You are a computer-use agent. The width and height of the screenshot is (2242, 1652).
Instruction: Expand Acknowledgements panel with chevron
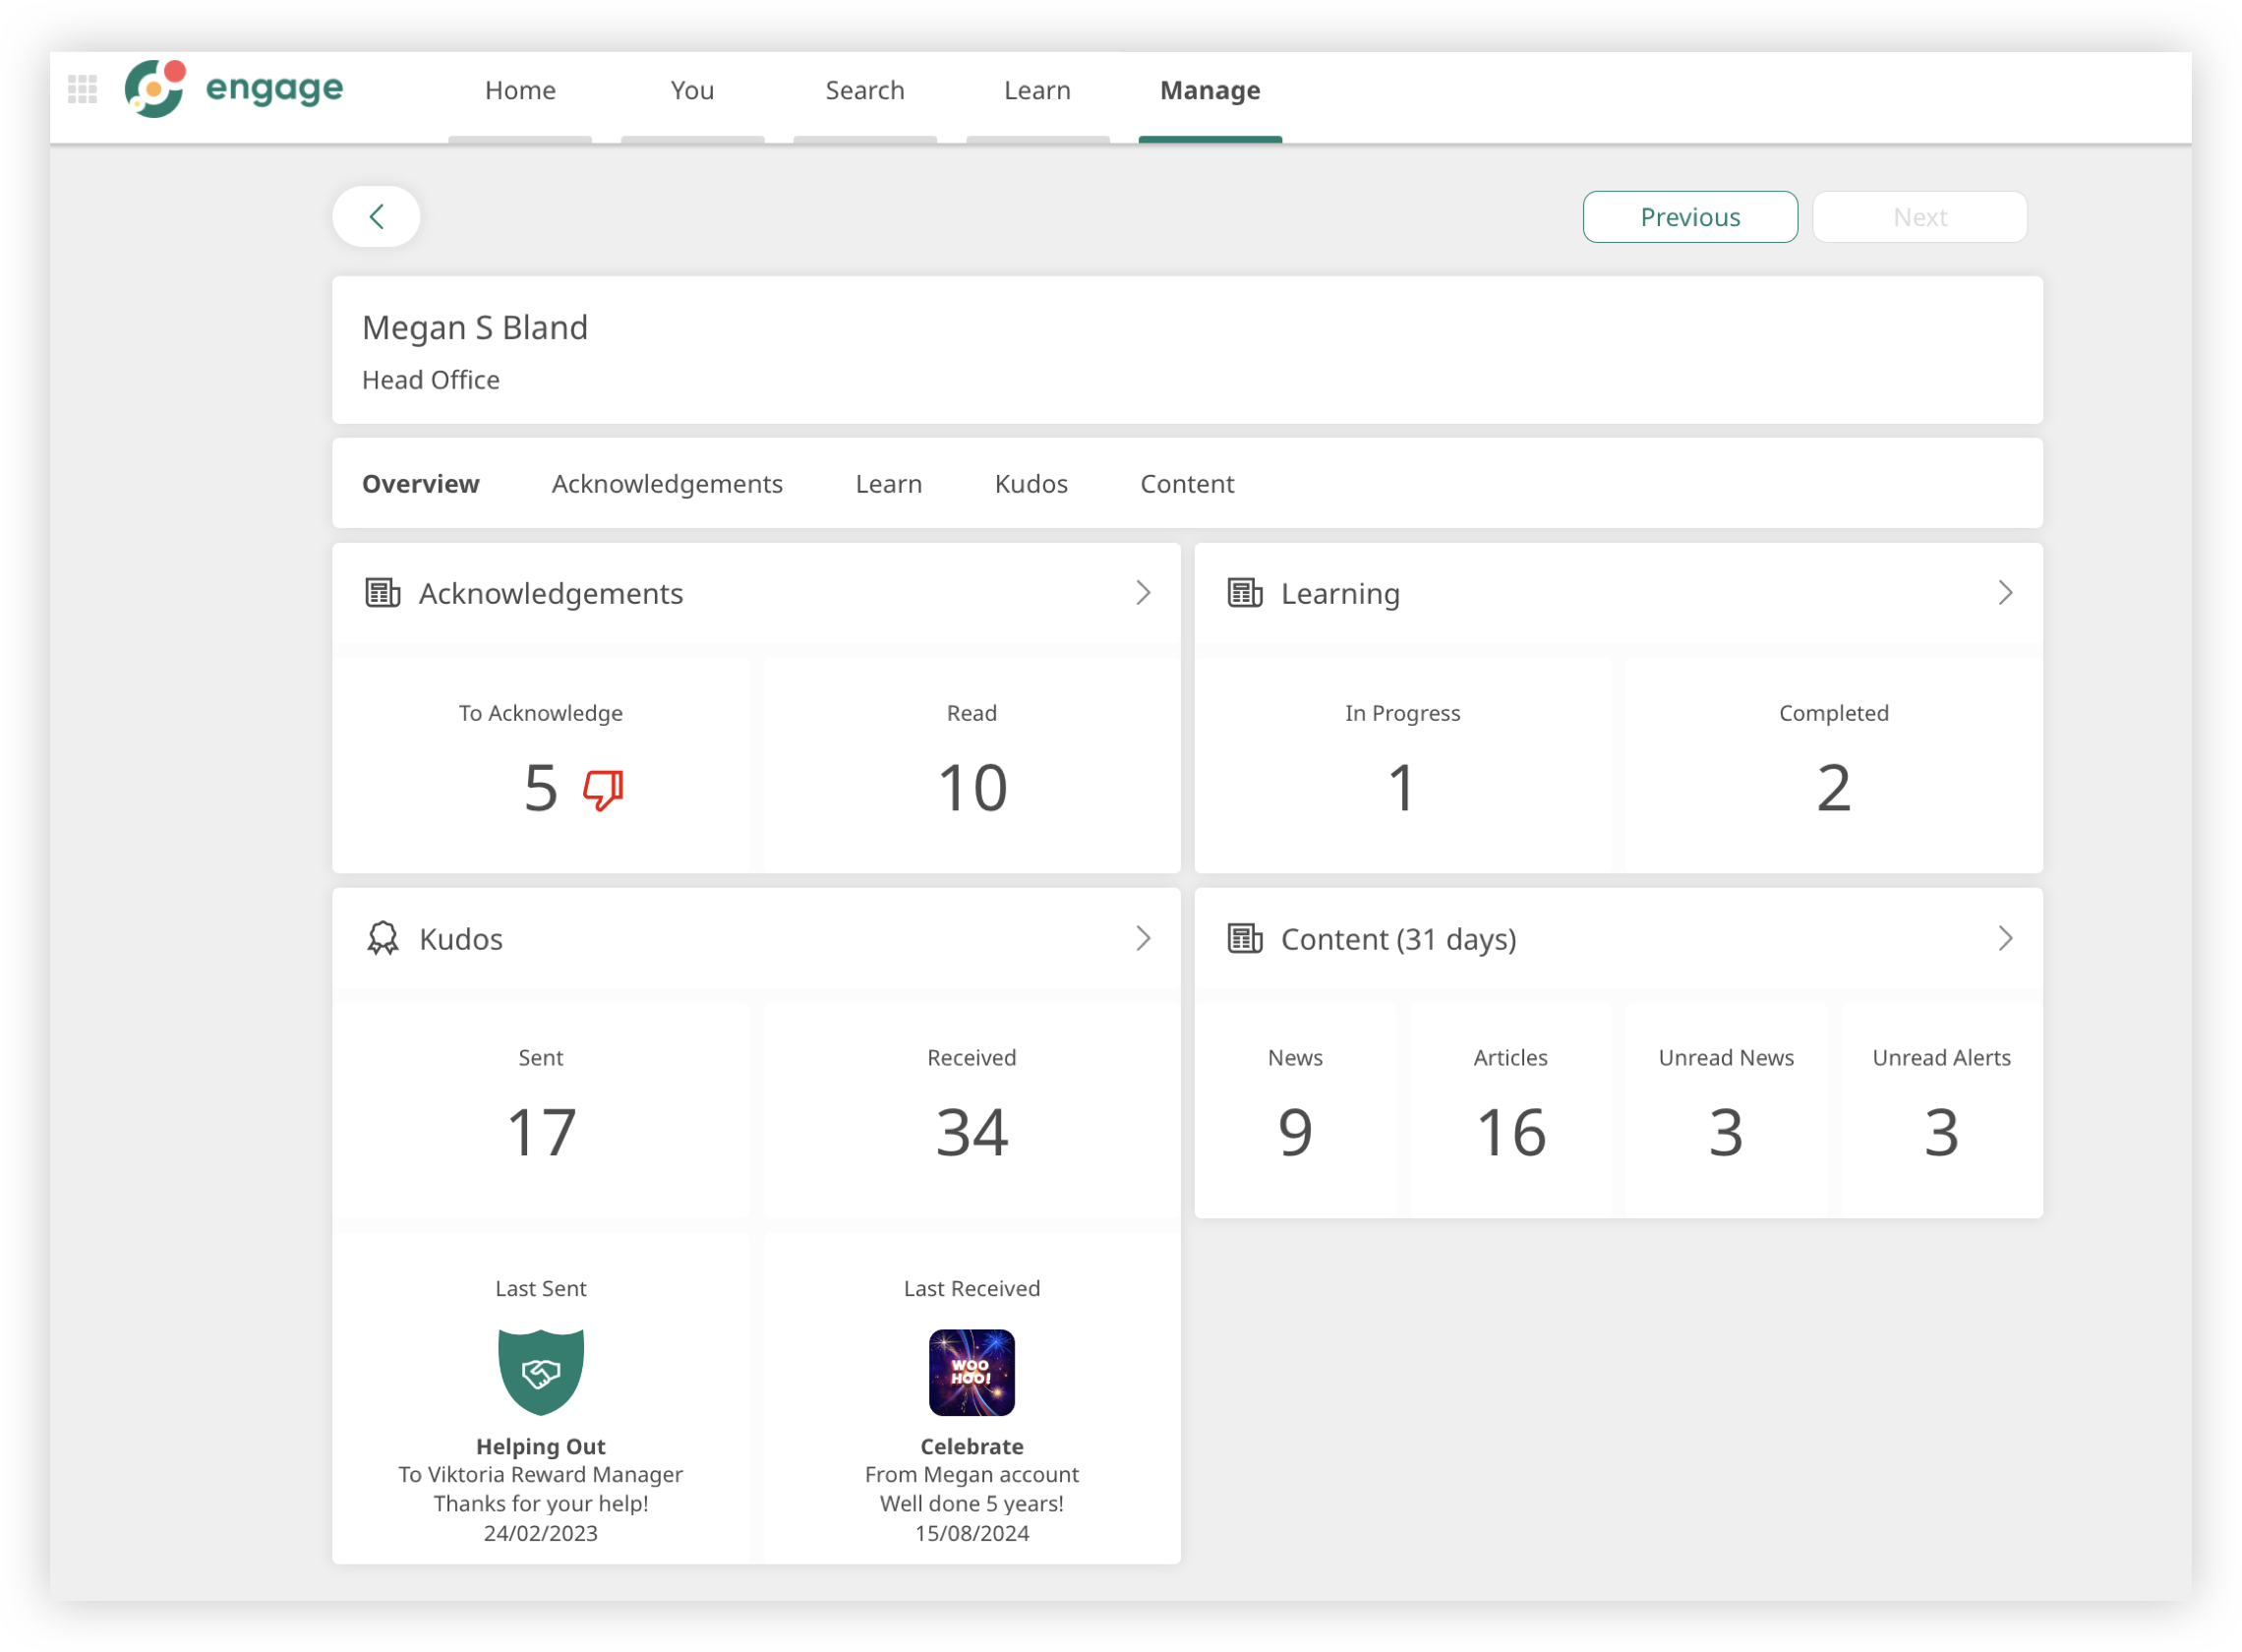[1143, 593]
